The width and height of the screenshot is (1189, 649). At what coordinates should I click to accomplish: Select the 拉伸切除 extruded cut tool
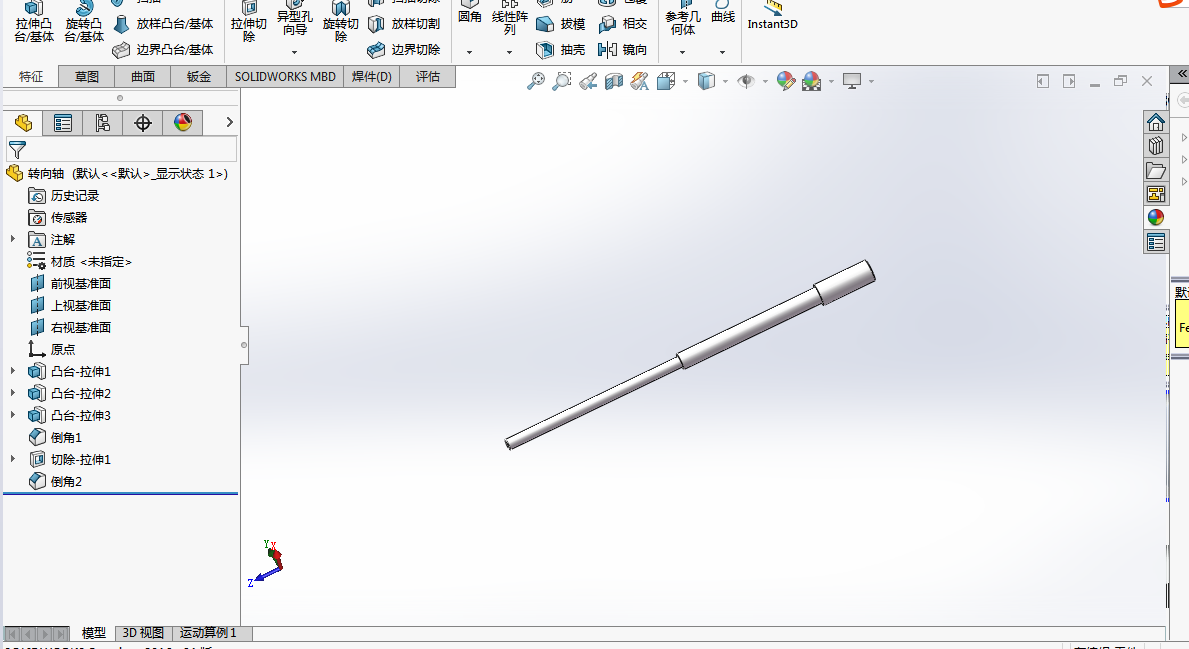point(248,22)
